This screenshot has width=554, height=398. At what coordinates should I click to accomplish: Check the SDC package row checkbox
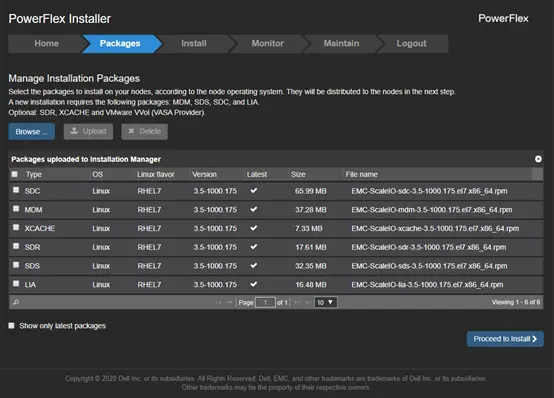16,190
